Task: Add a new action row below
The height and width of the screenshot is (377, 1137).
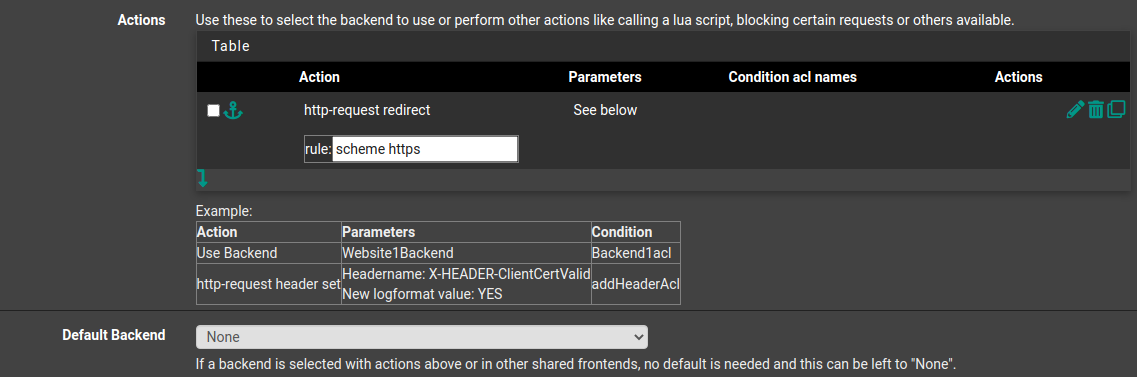Action: 203,178
